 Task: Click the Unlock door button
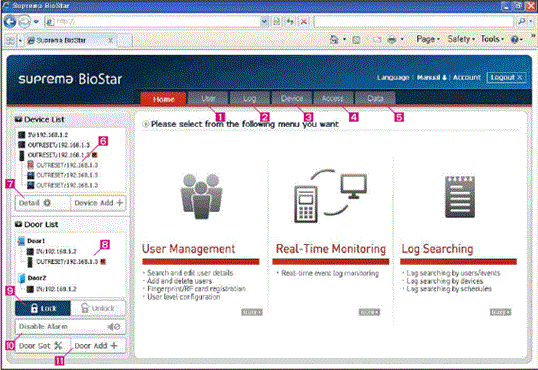(x=98, y=308)
